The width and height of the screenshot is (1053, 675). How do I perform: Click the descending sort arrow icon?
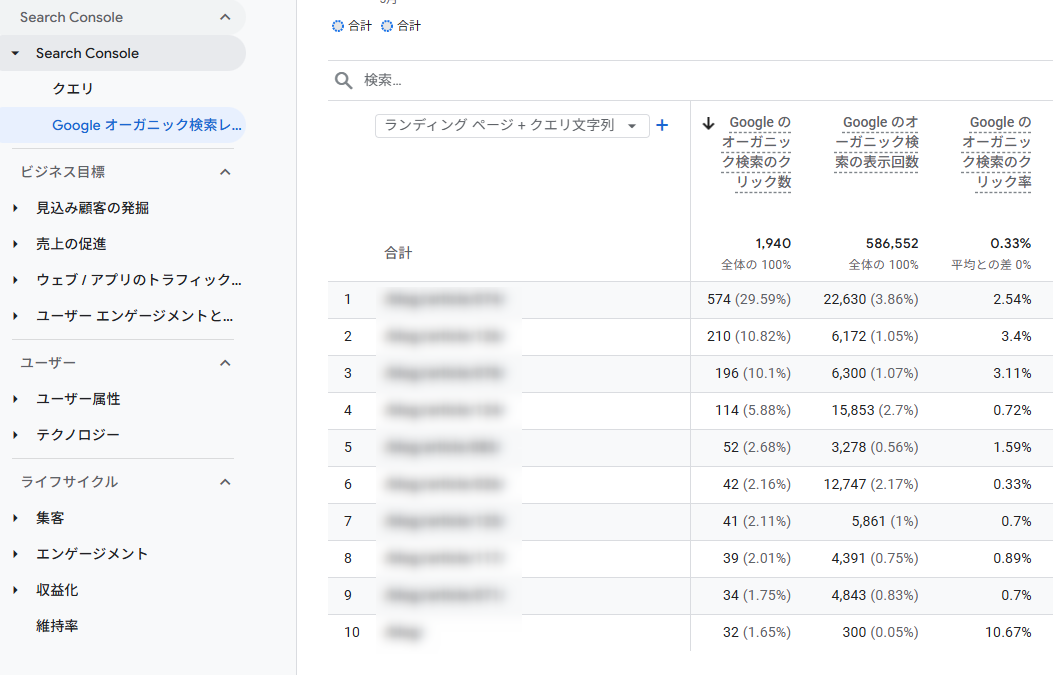point(708,123)
